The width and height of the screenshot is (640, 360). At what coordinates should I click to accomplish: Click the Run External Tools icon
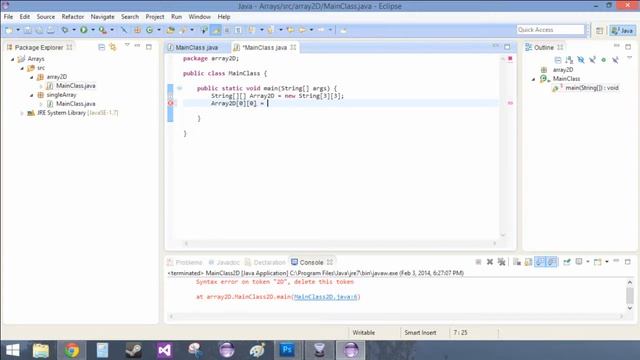click(x=102, y=30)
